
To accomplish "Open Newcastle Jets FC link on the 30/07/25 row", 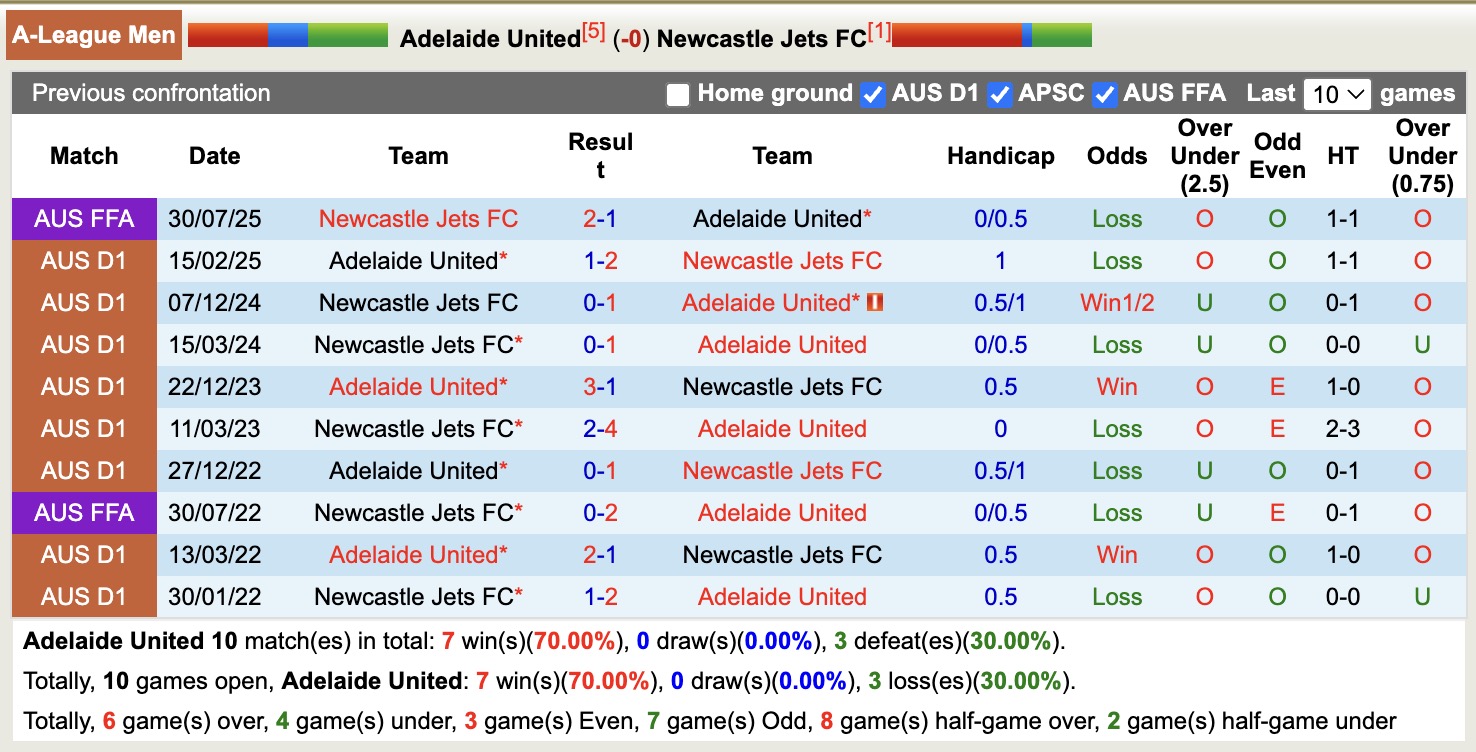I will [418, 218].
